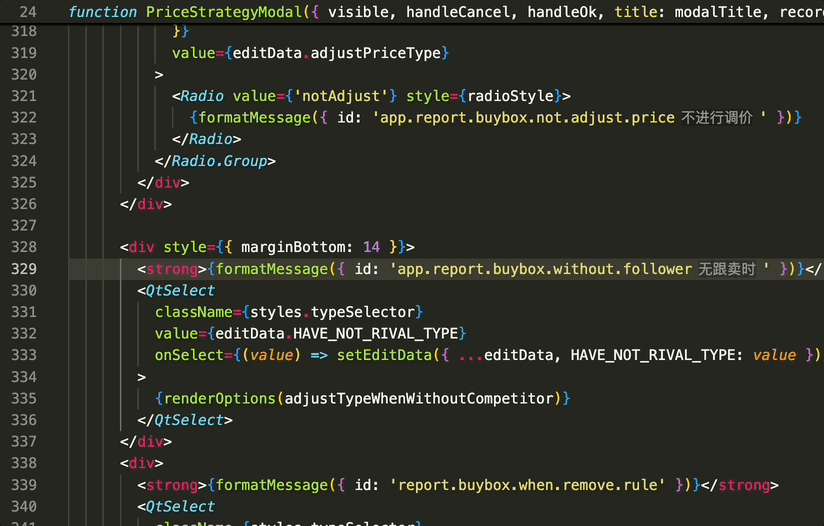Click the inline hint 无跟卖时
Image resolution: width=824 pixels, height=526 pixels.
[727, 269]
